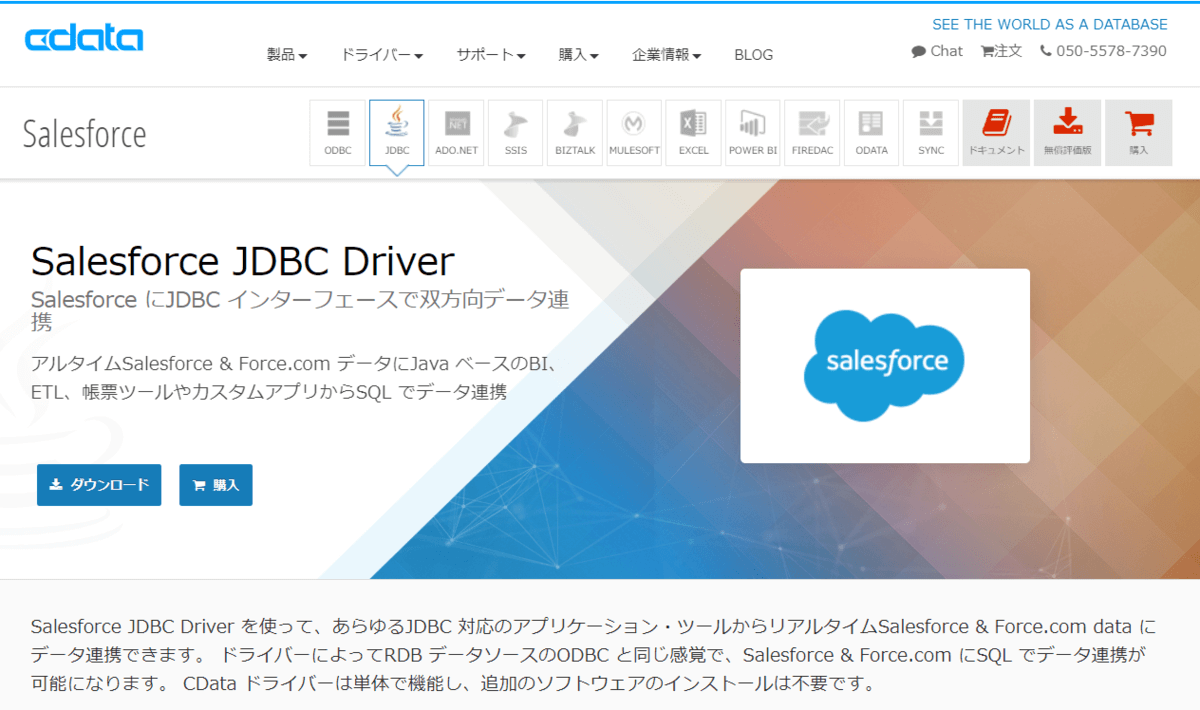The image size is (1200, 710).
Task: Open the サポート dropdown menu
Action: 489,56
